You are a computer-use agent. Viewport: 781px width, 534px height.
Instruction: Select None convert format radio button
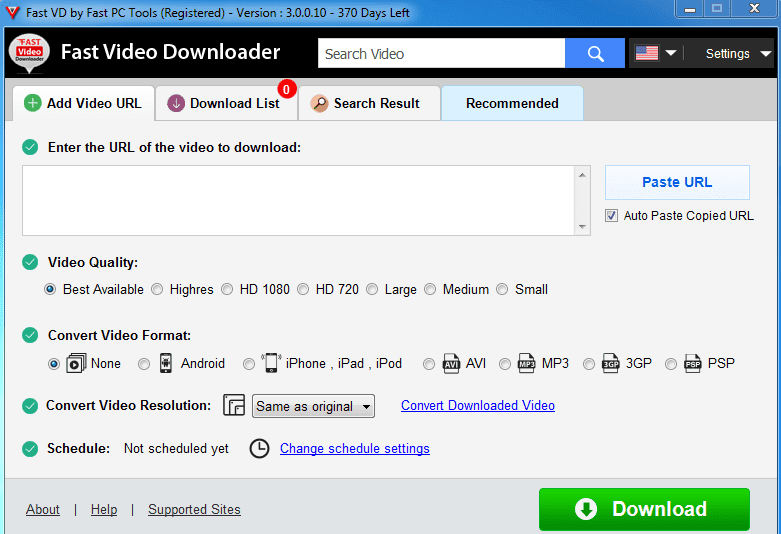tap(54, 364)
